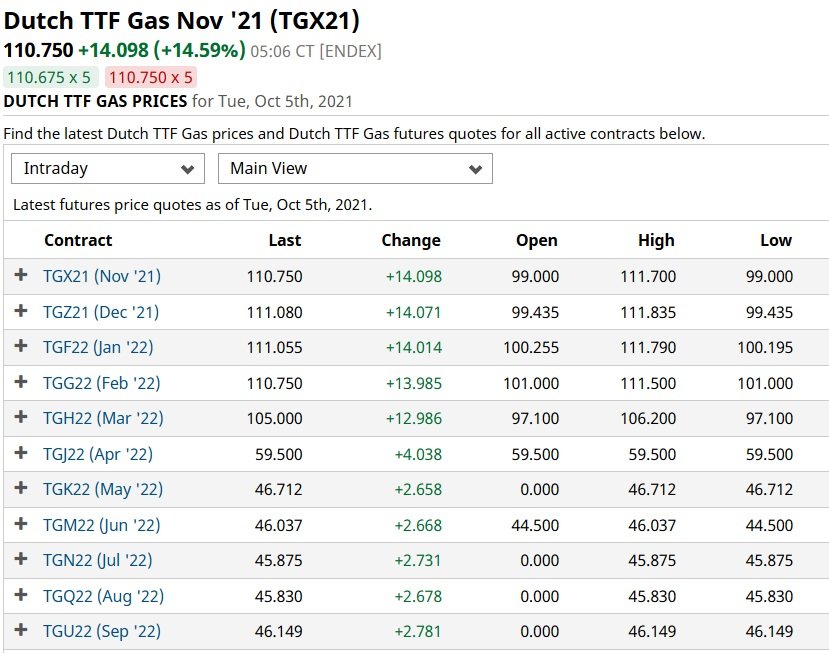Image resolution: width=829 pixels, height=653 pixels.
Task: Expand the TGG22 (Feb '22) row plus icon
Action: point(21,381)
